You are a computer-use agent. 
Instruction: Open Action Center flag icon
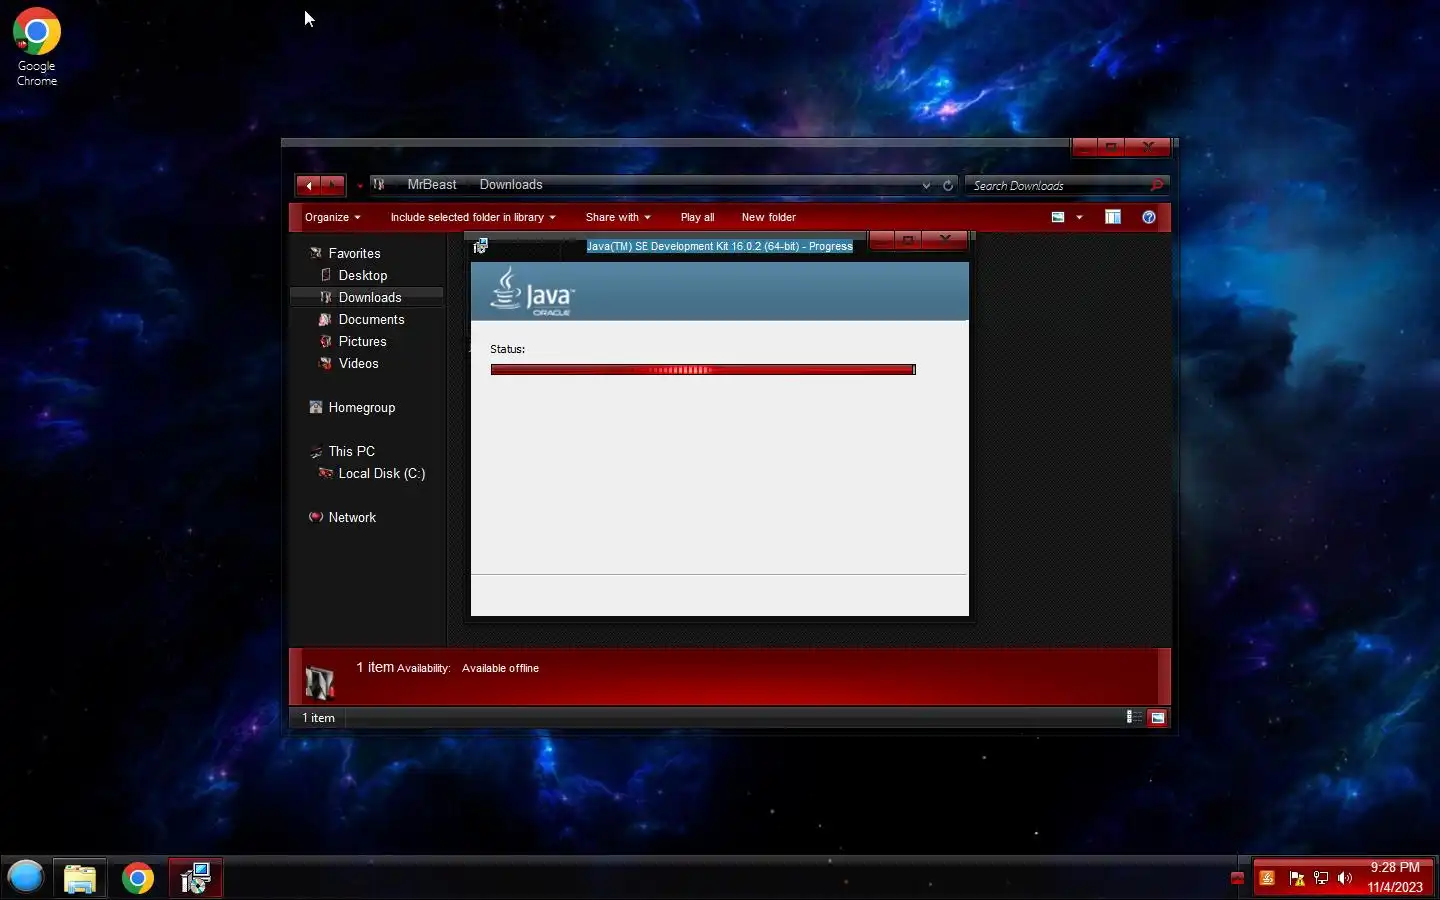1297,878
